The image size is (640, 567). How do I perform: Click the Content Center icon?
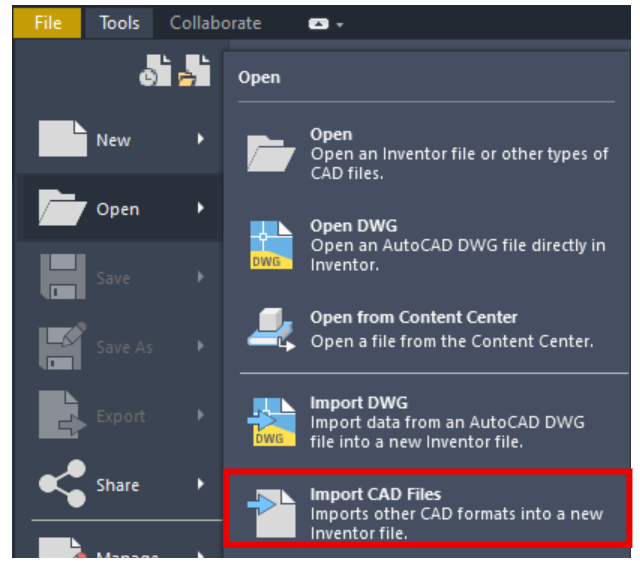point(271,328)
